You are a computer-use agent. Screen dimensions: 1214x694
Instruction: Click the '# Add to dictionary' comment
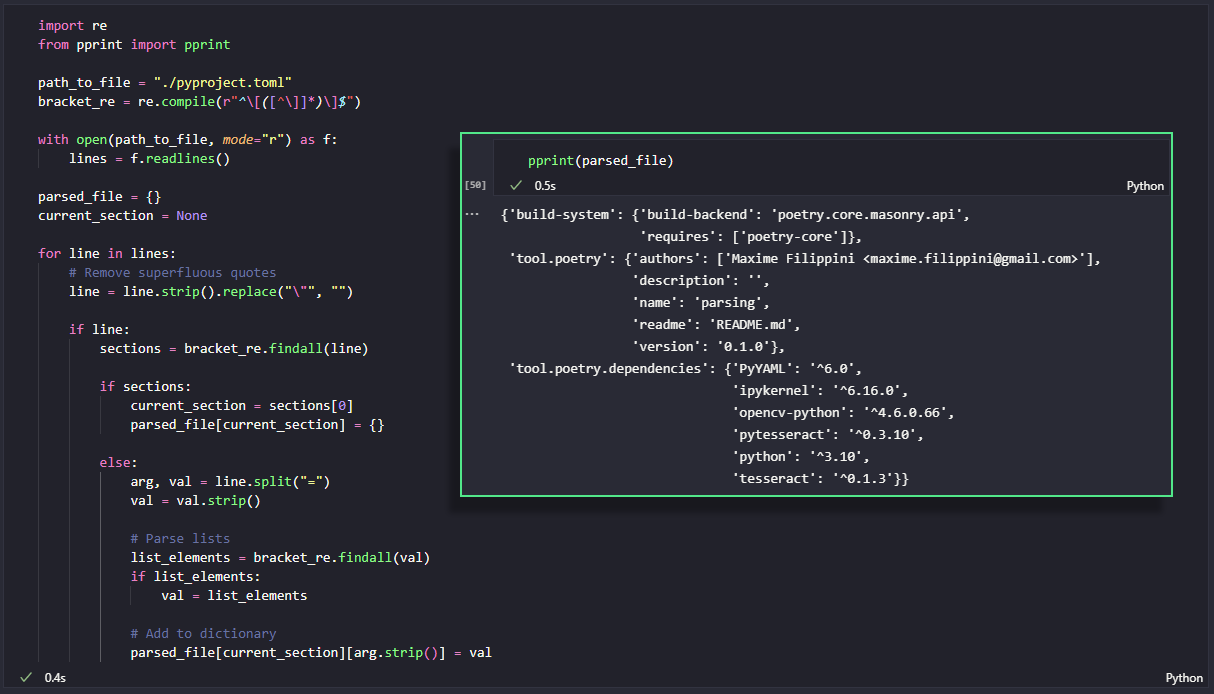click(x=202, y=633)
